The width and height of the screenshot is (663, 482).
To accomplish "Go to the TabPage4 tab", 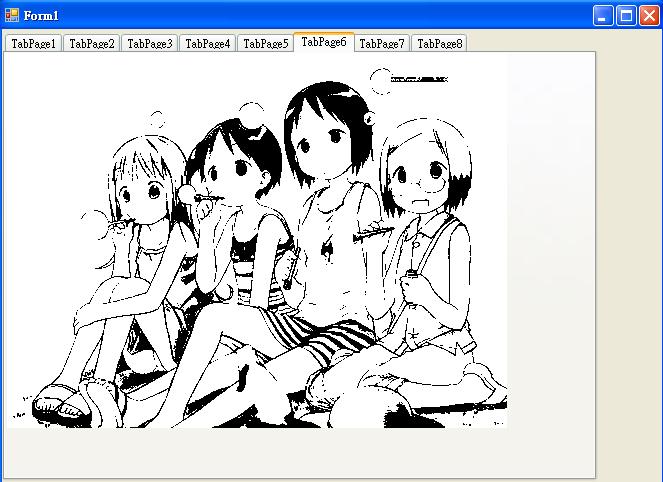I will pyautogui.click(x=207, y=43).
